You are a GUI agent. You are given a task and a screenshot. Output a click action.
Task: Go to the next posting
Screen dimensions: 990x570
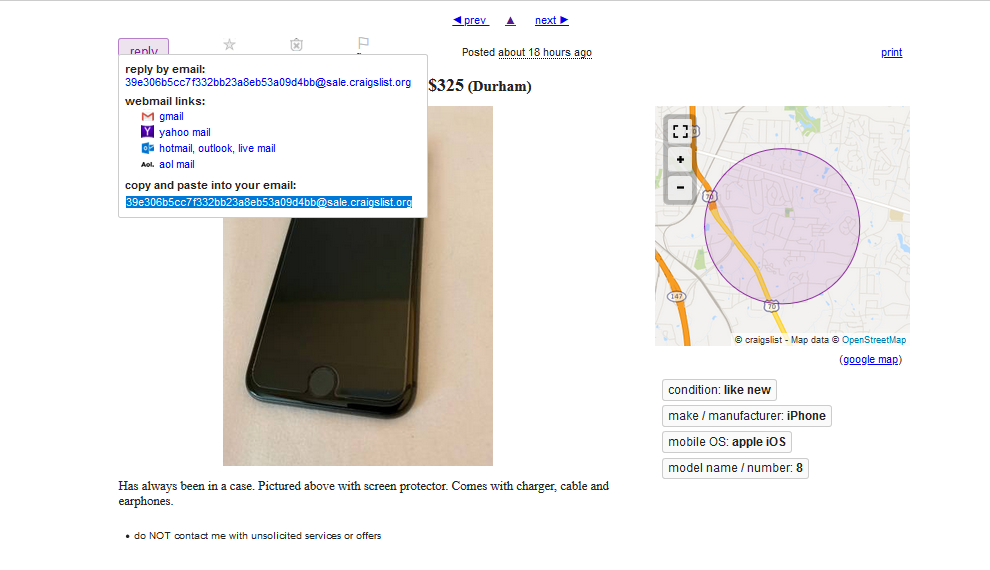coord(552,20)
